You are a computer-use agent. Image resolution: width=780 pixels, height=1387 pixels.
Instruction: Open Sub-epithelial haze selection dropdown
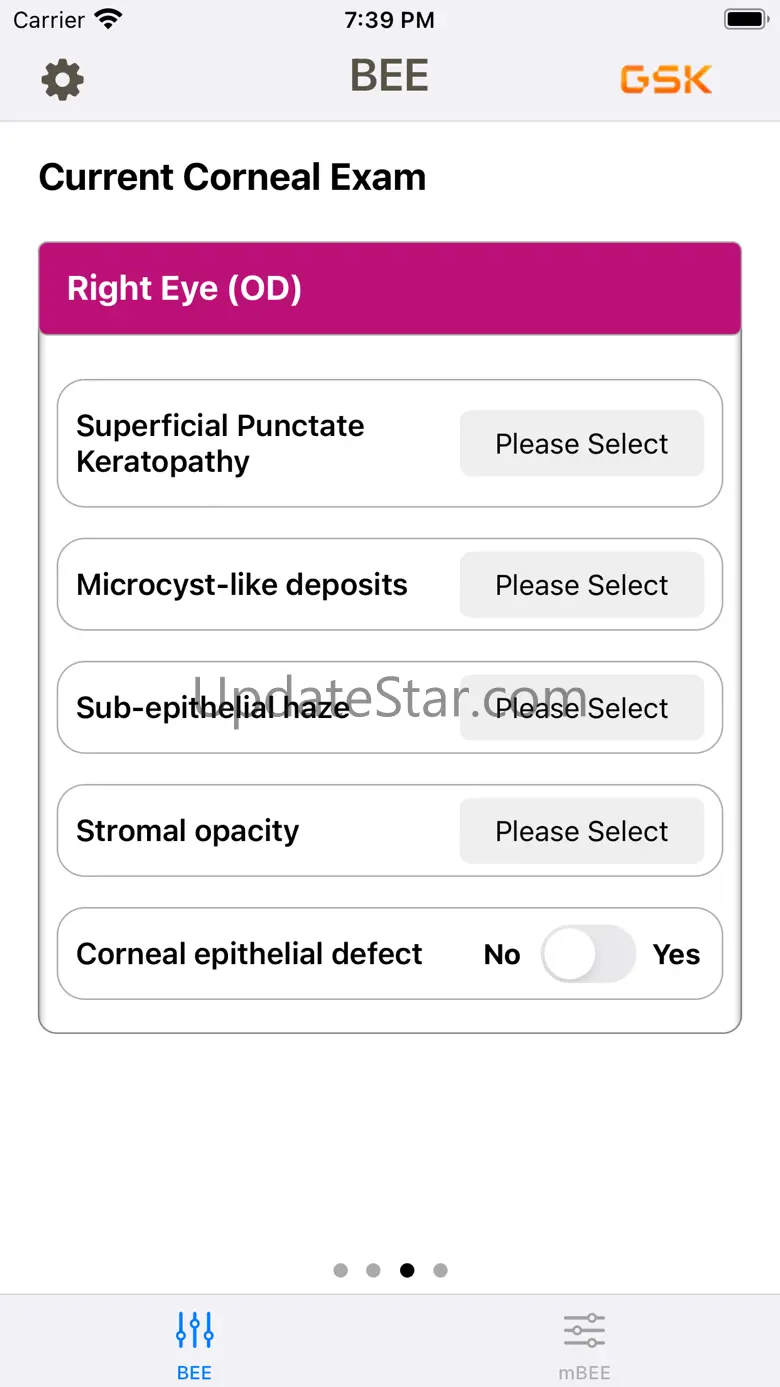(x=582, y=708)
